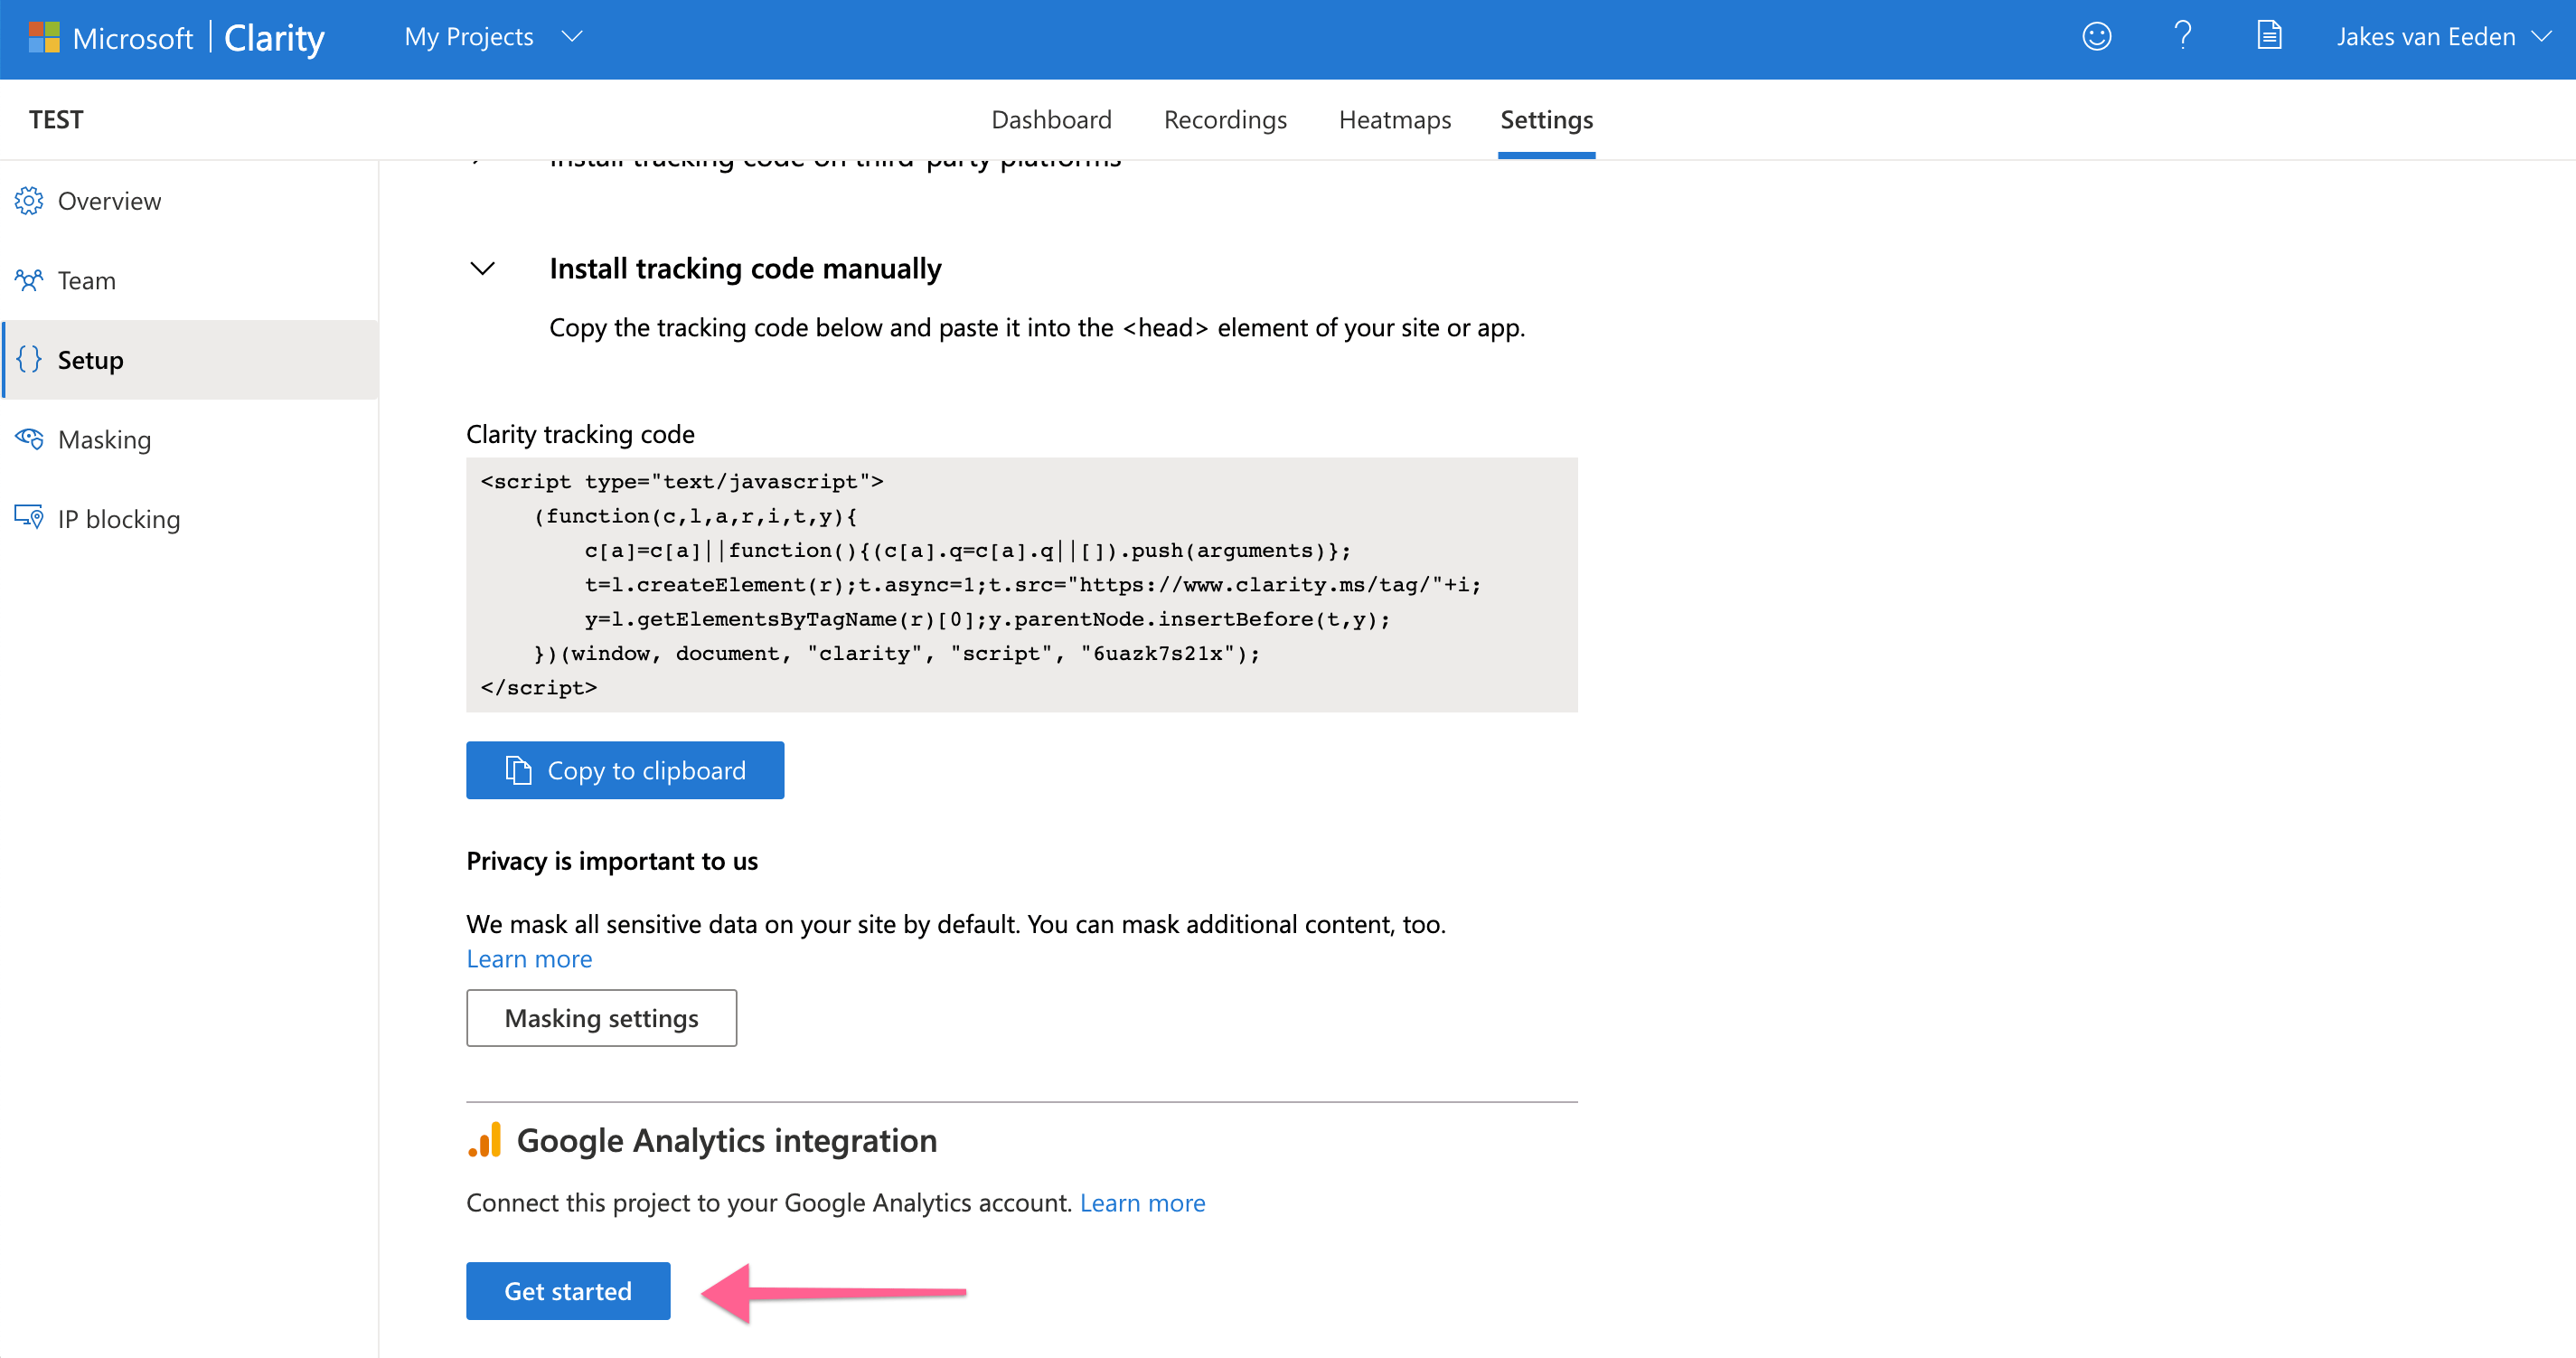Collapse the Install tracking code manually section
The image size is (2576, 1358).
[x=483, y=268]
